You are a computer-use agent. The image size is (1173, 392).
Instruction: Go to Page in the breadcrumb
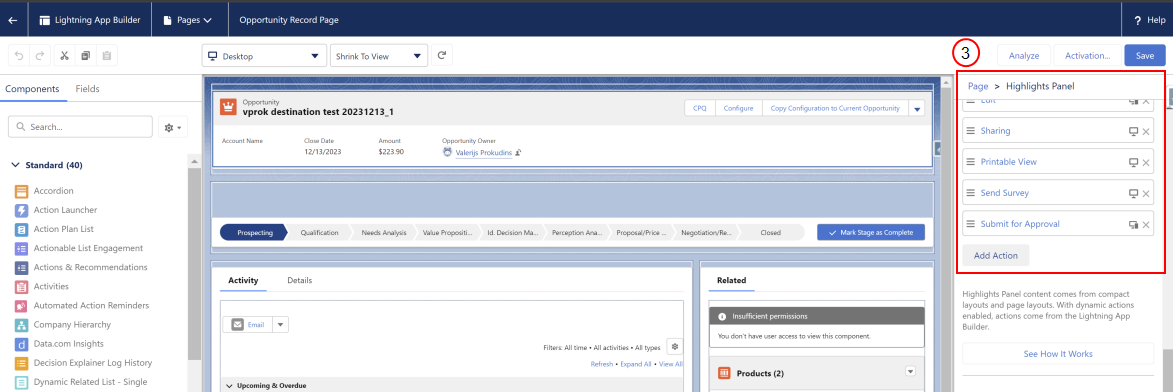978,86
